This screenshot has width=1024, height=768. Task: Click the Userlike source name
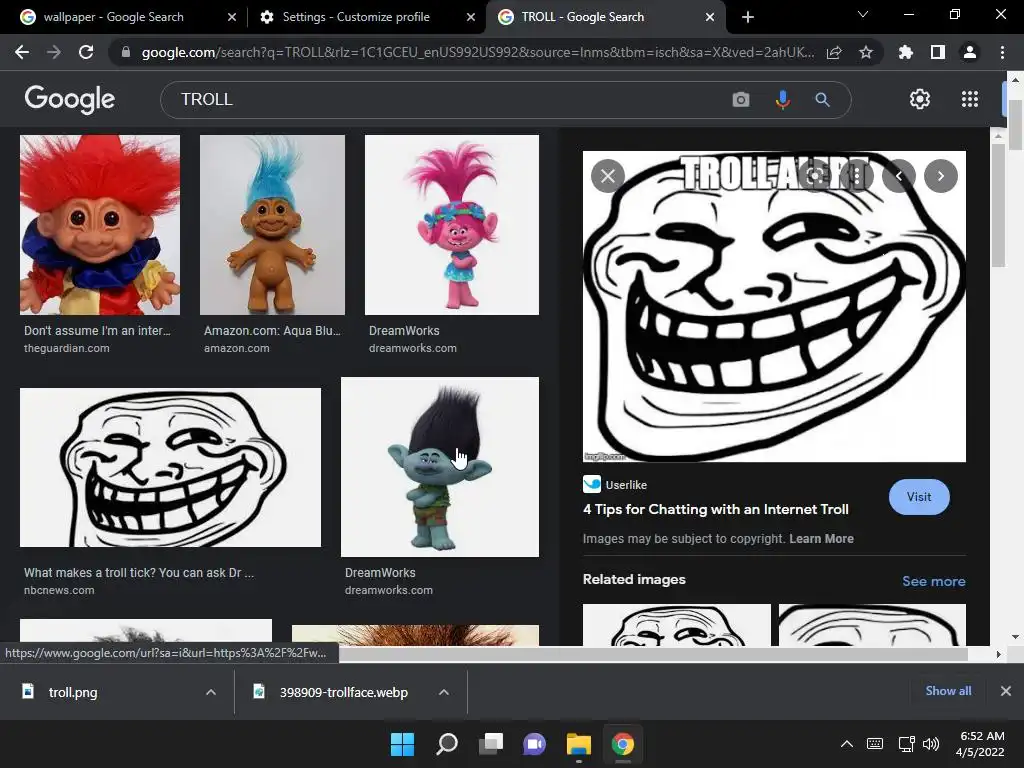pos(626,485)
